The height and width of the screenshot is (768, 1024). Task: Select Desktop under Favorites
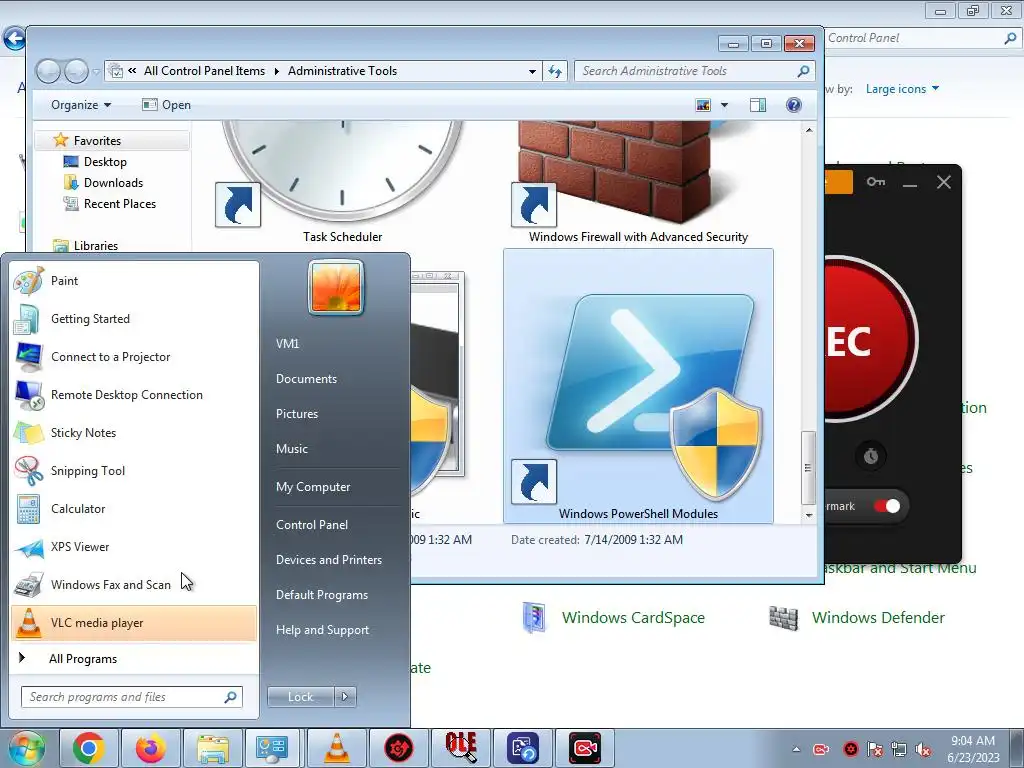[104, 162]
